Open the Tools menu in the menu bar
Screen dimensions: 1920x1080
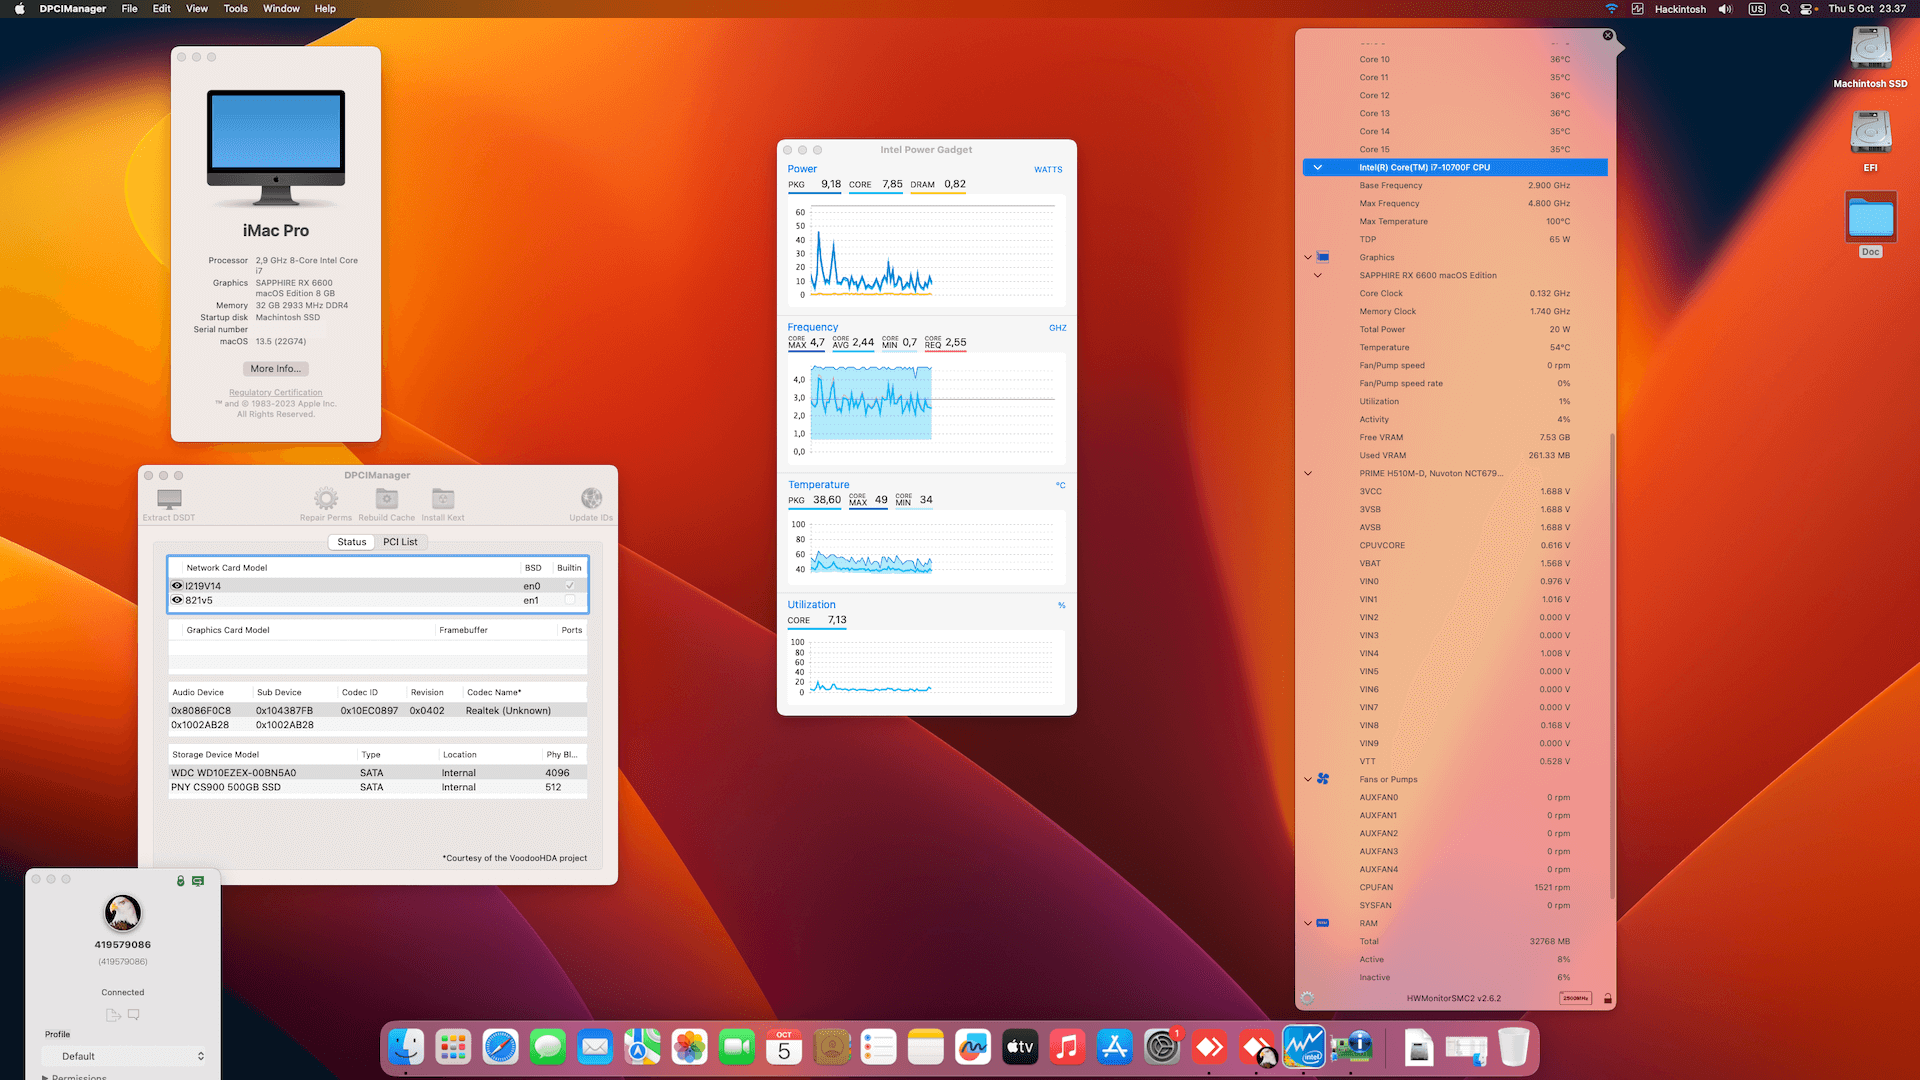235,9
